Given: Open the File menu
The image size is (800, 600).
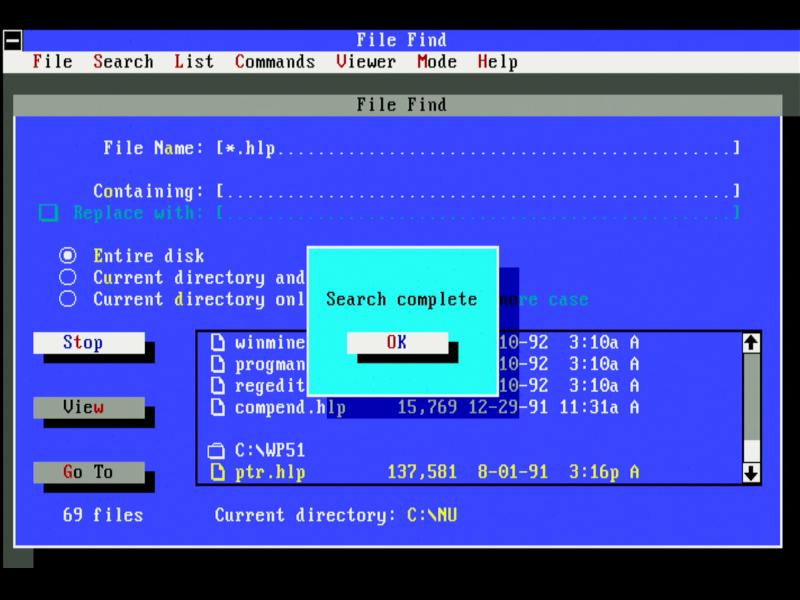Looking at the screenshot, I should (52, 62).
